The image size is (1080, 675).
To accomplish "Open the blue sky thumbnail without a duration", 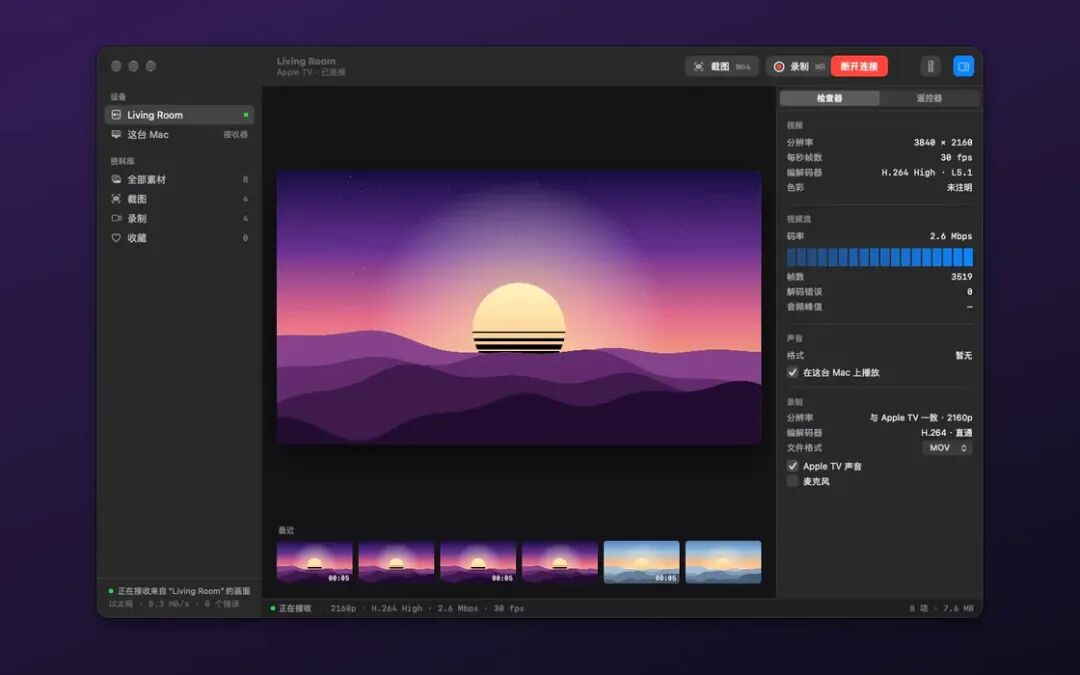I will [x=723, y=562].
